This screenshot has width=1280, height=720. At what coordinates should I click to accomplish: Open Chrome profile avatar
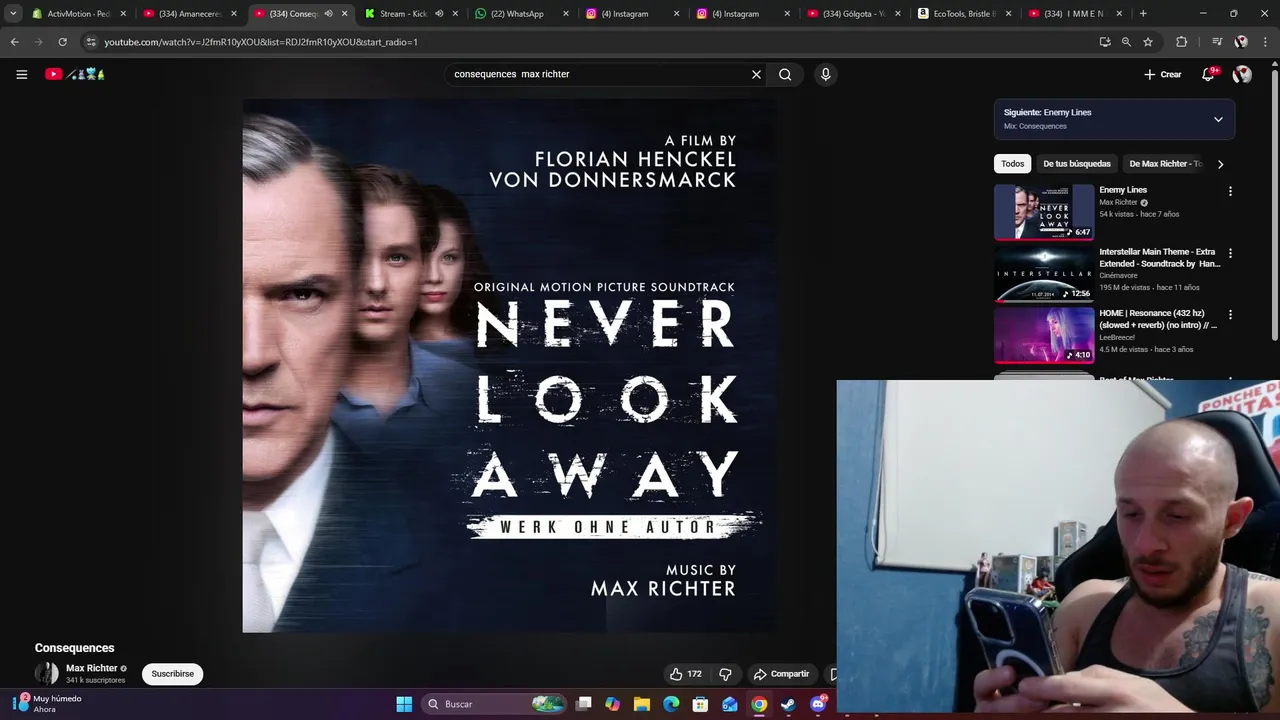(x=1241, y=42)
